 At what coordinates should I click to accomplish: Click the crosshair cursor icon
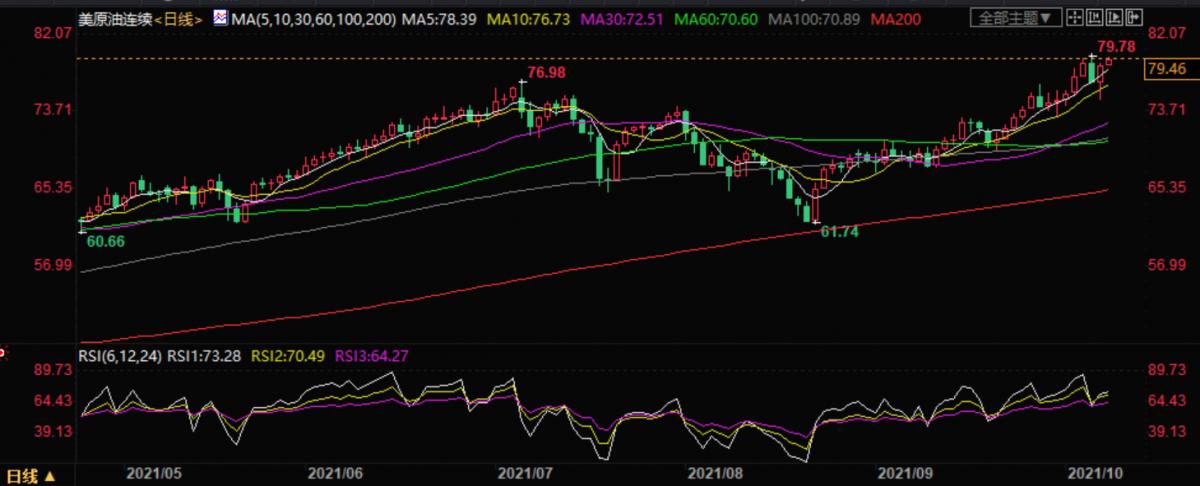1075,17
